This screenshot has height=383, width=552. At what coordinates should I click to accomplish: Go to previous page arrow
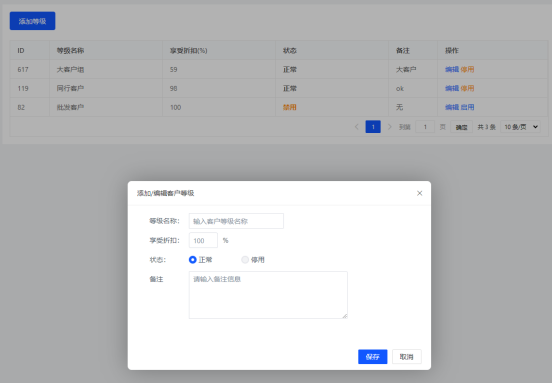[357, 127]
